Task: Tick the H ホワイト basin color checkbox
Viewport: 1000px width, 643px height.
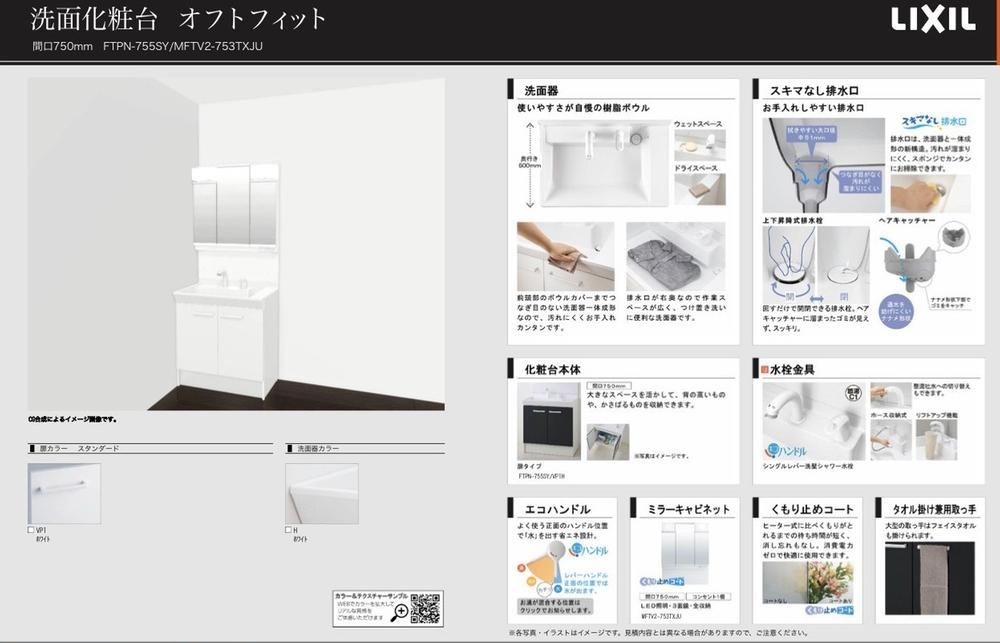Action: (x=288, y=530)
